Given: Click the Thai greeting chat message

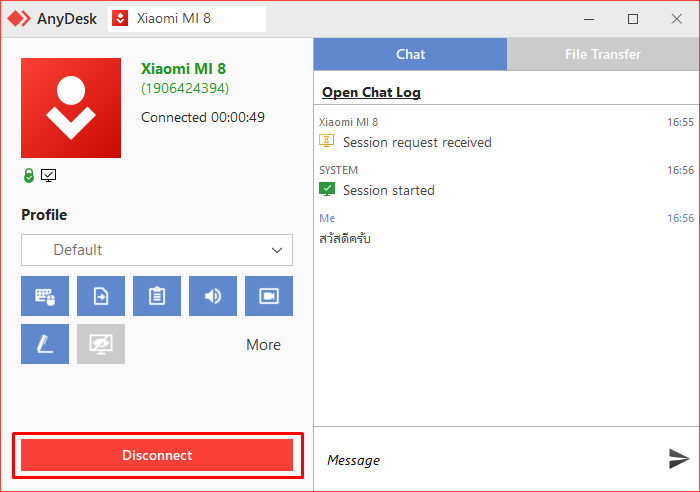Looking at the screenshot, I should click(x=345, y=238).
